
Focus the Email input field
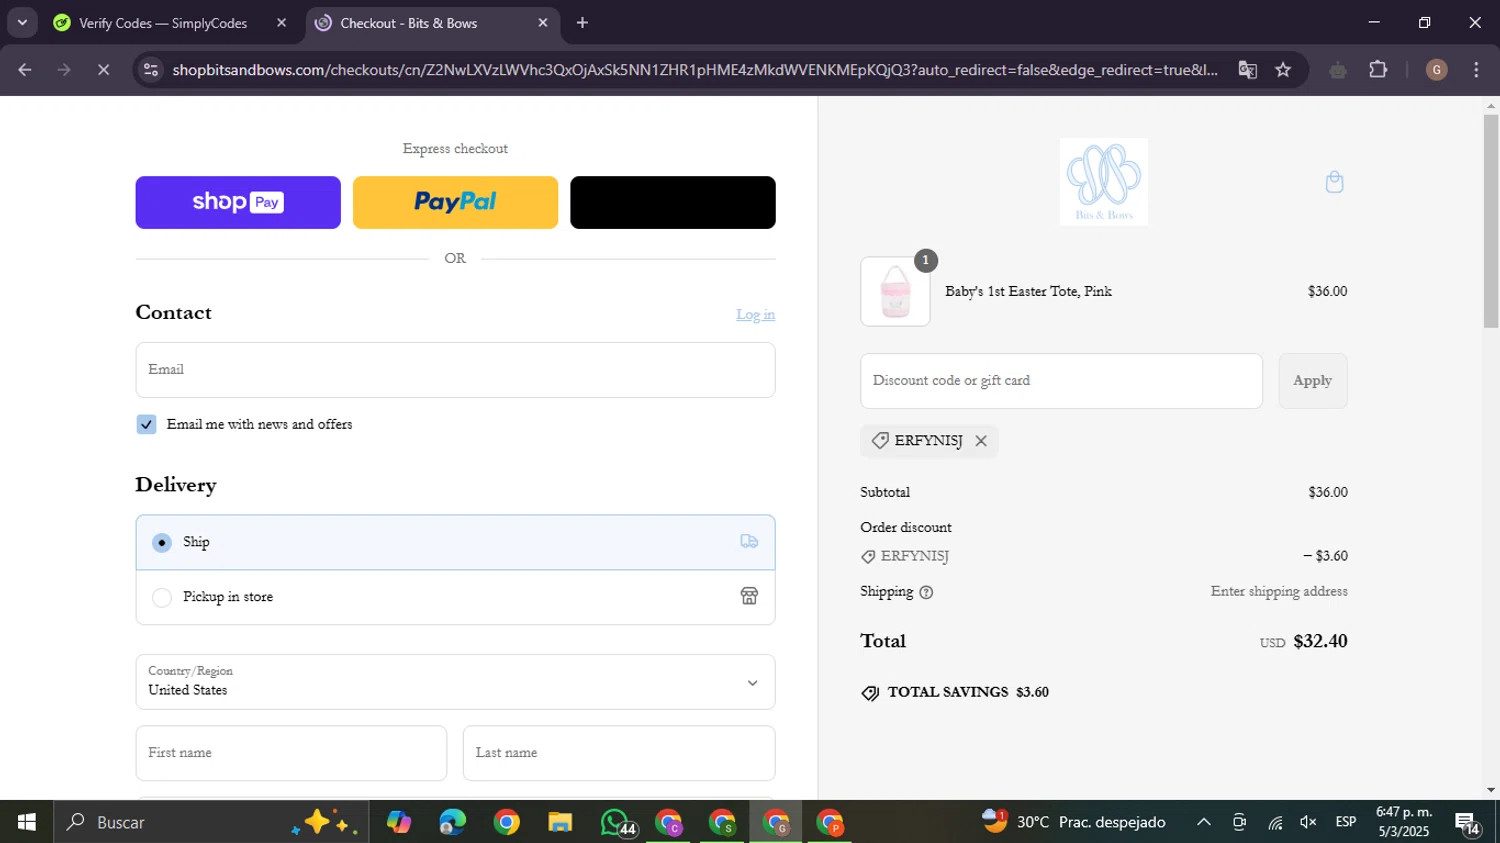click(x=455, y=370)
